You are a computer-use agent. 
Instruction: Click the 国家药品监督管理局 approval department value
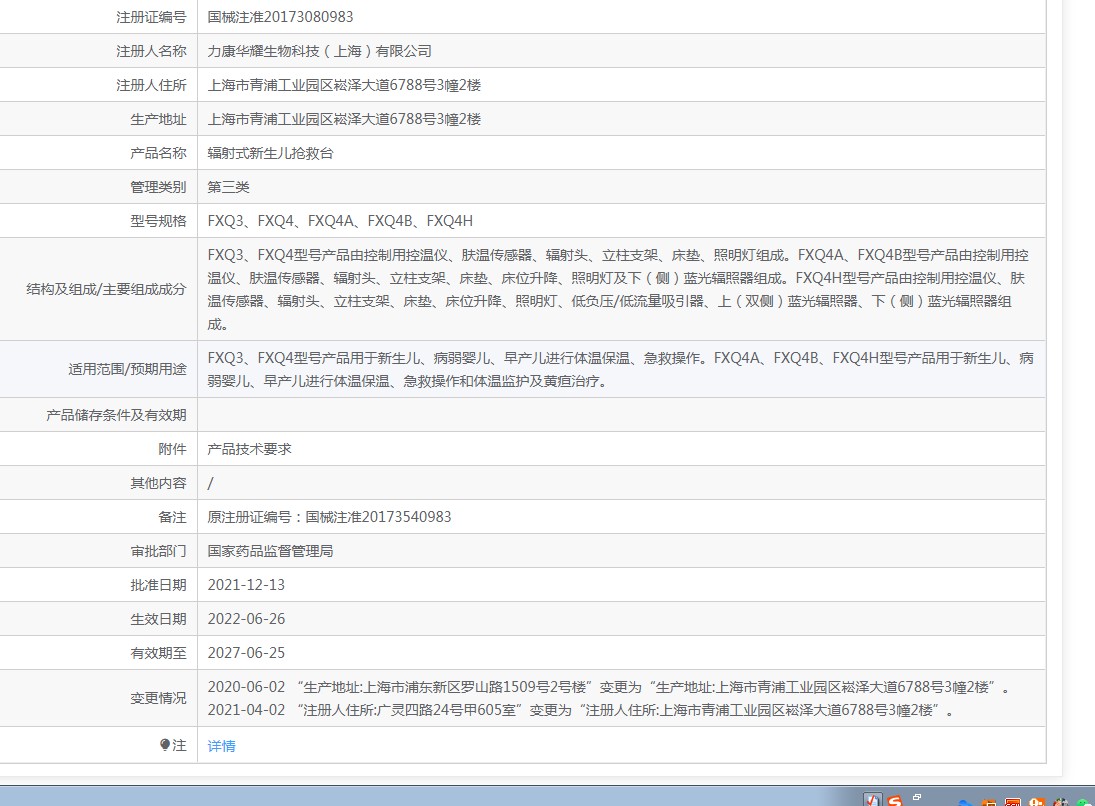[x=270, y=551]
